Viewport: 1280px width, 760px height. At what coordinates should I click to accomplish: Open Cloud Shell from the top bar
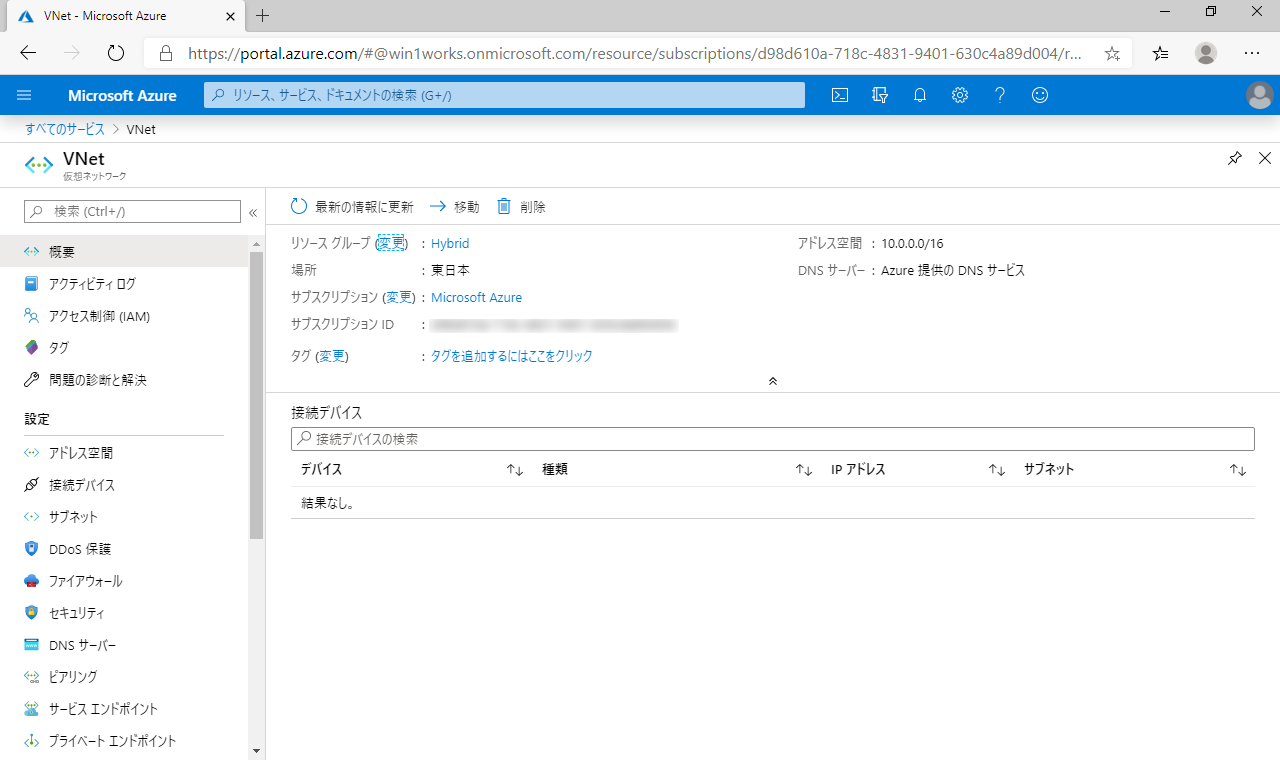pyautogui.click(x=840, y=95)
